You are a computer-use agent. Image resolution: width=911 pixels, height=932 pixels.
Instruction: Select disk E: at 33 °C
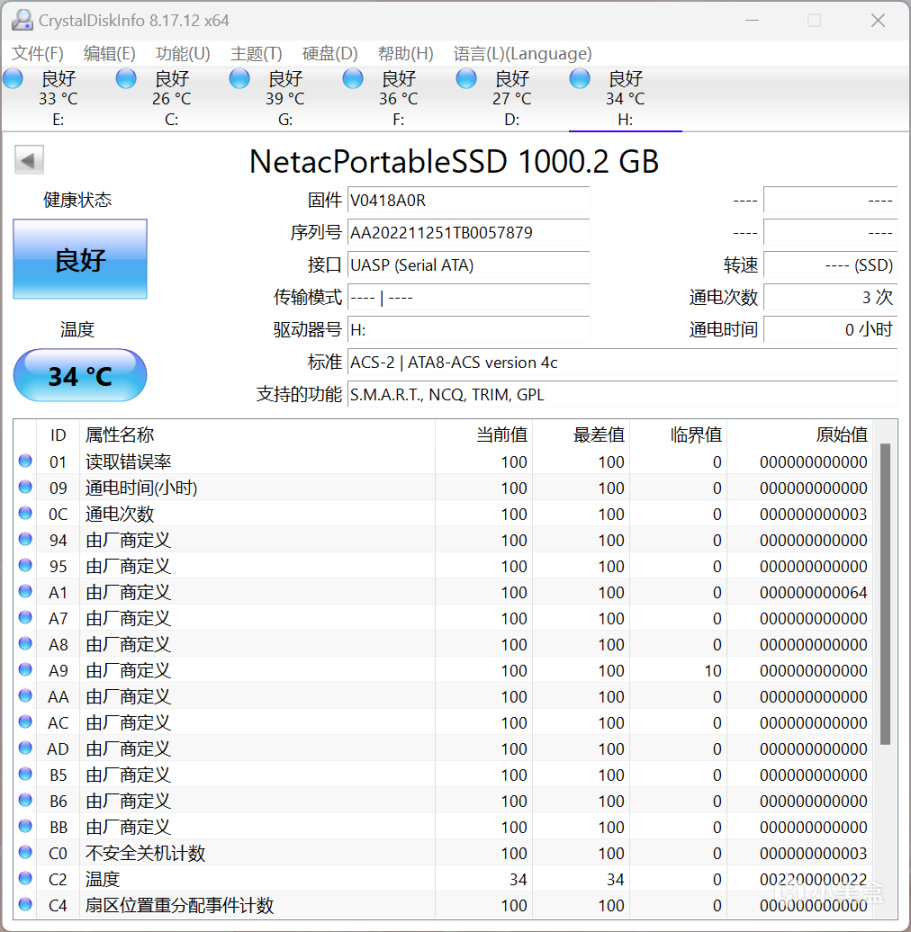58,98
